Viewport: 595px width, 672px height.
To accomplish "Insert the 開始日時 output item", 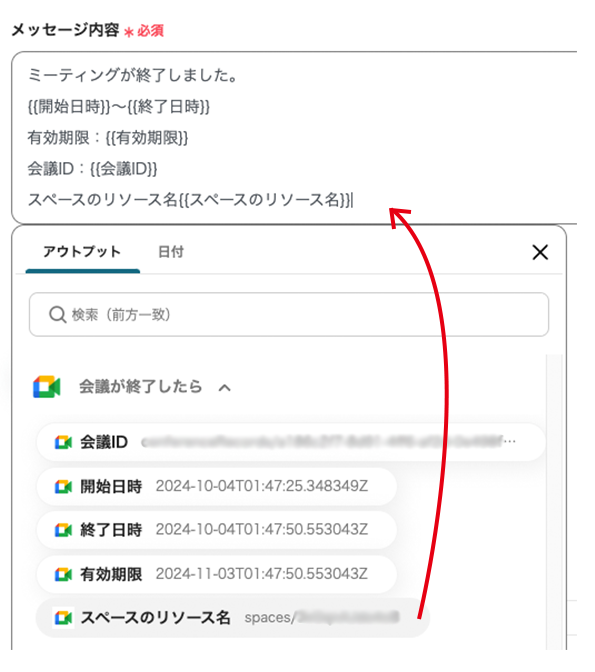I will click(216, 486).
